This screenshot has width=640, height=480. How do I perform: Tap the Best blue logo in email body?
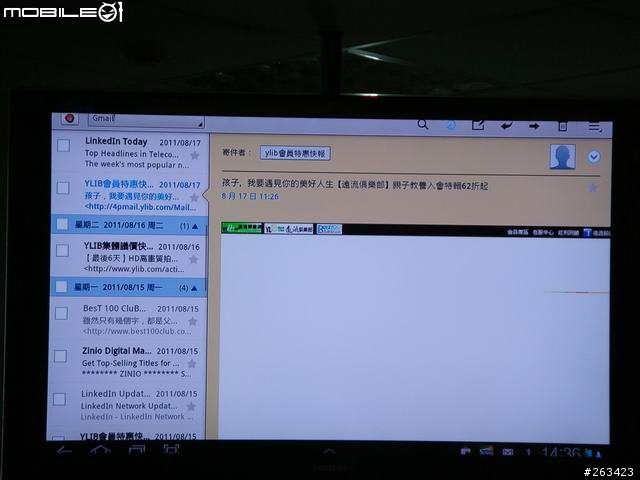329,229
